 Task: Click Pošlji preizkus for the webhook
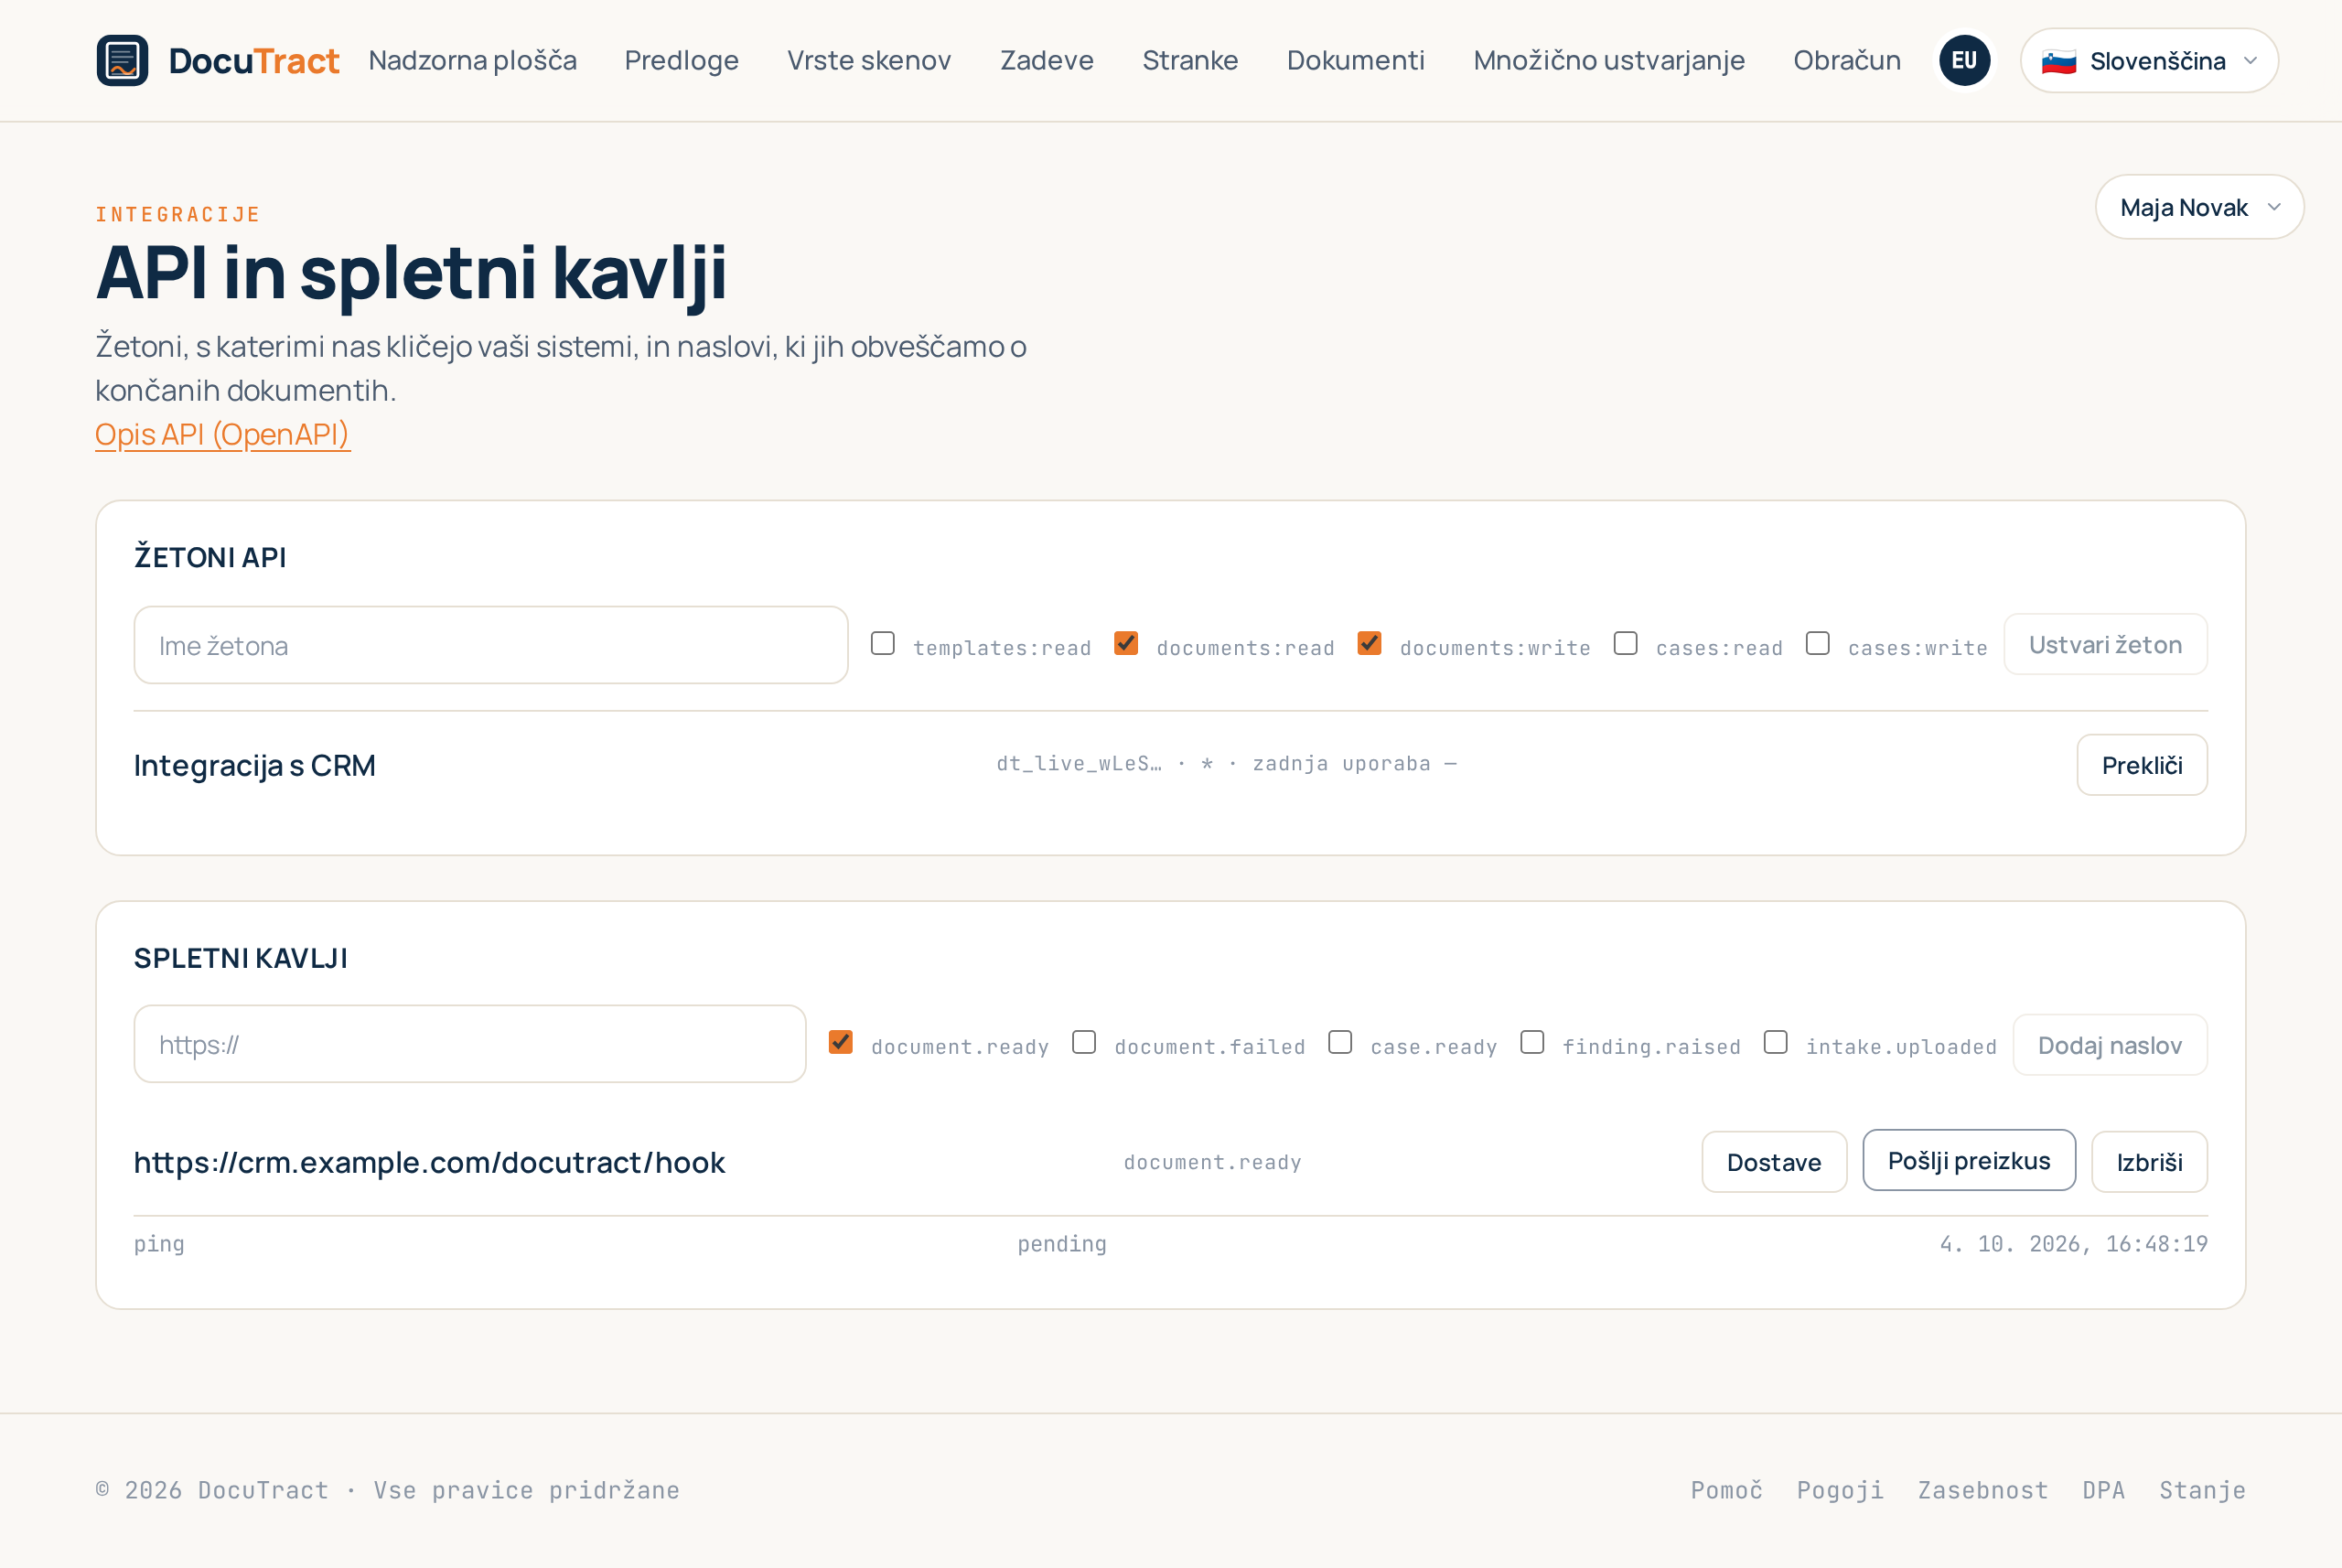click(x=1968, y=1160)
